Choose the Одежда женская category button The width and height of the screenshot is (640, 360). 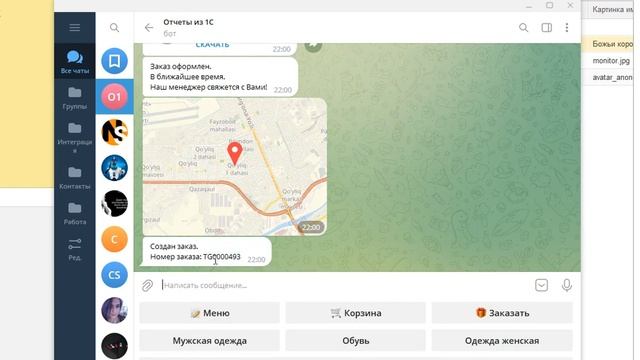502,340
